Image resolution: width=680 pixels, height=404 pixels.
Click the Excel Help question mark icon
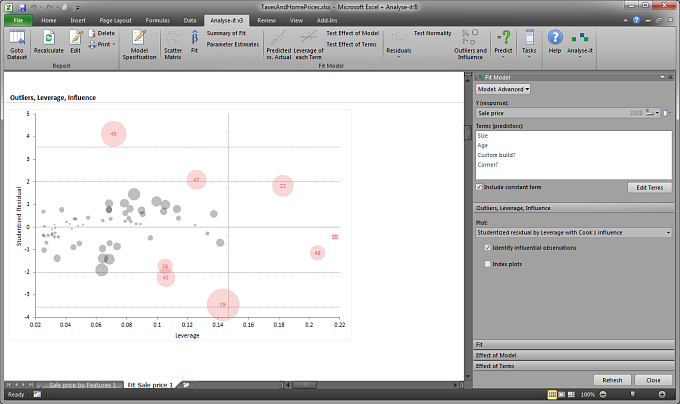(x=636, y=20)
